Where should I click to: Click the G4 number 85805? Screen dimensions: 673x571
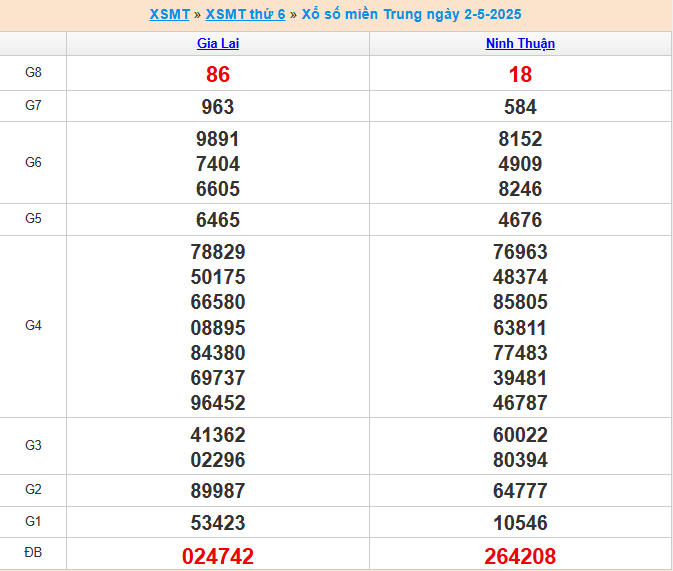tap(520, 302)
